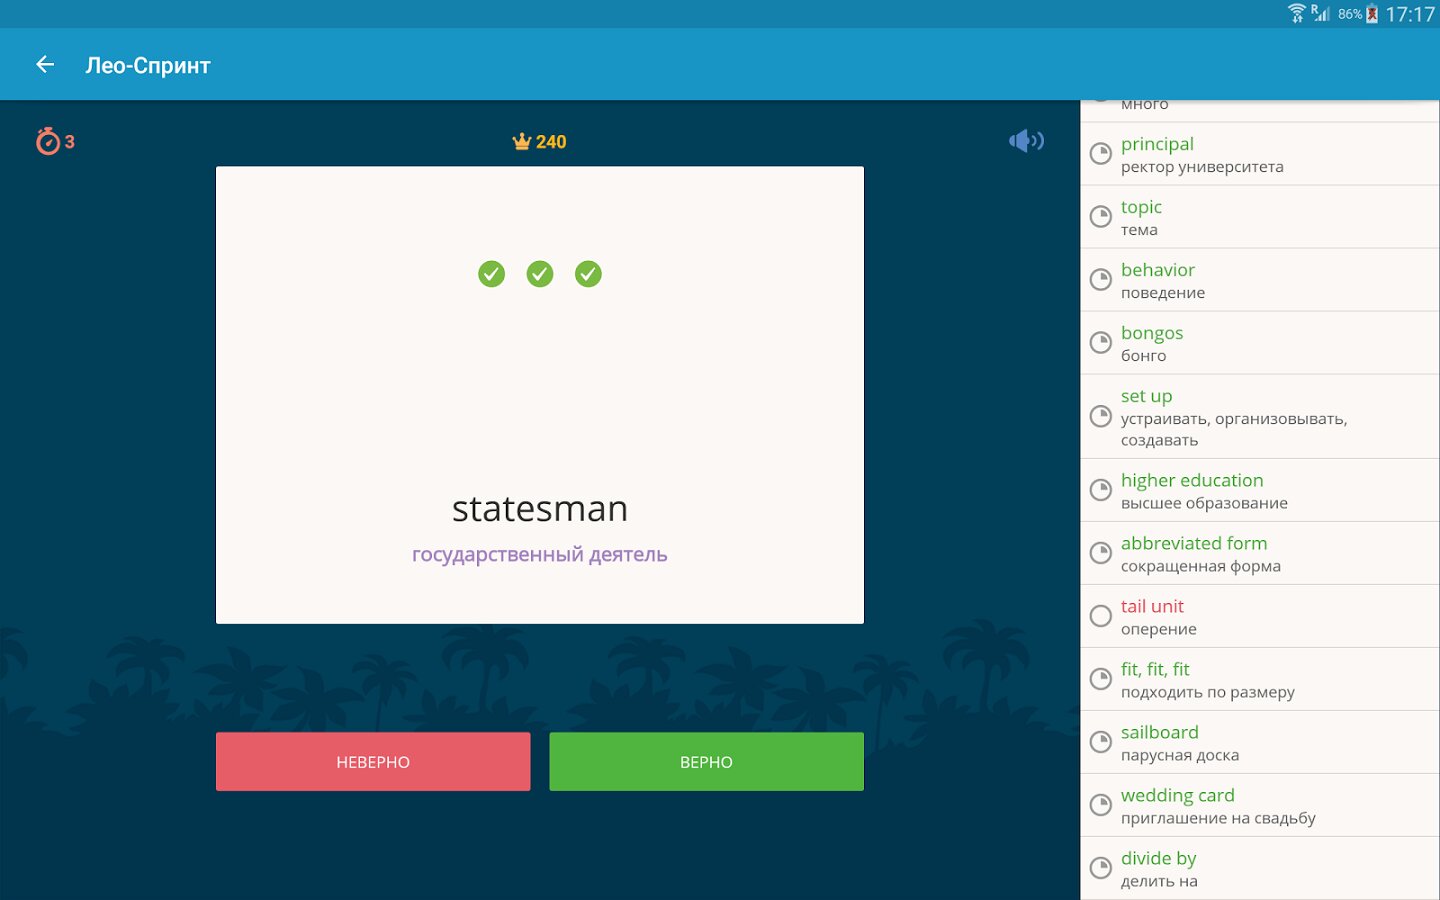Open fit, fit, fit in the word list
1440x900 pixels.
point(1155,669)
